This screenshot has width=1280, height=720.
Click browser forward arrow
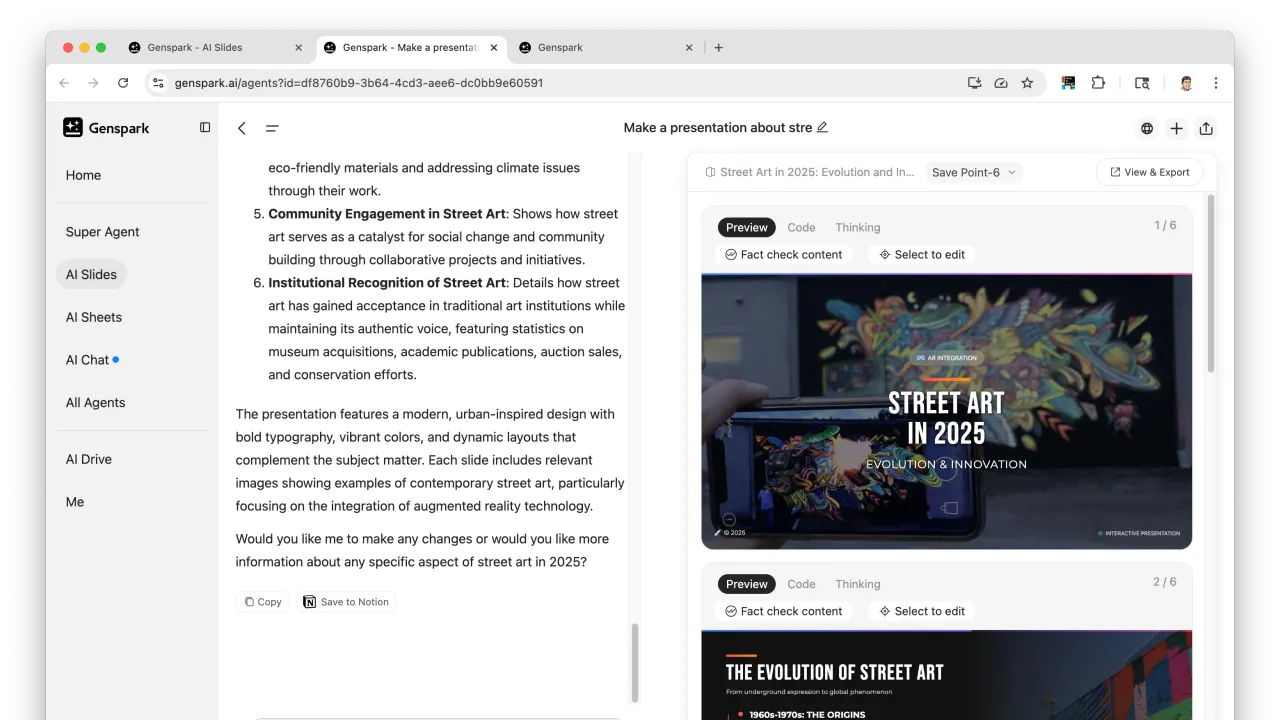(x=93, y=83)
